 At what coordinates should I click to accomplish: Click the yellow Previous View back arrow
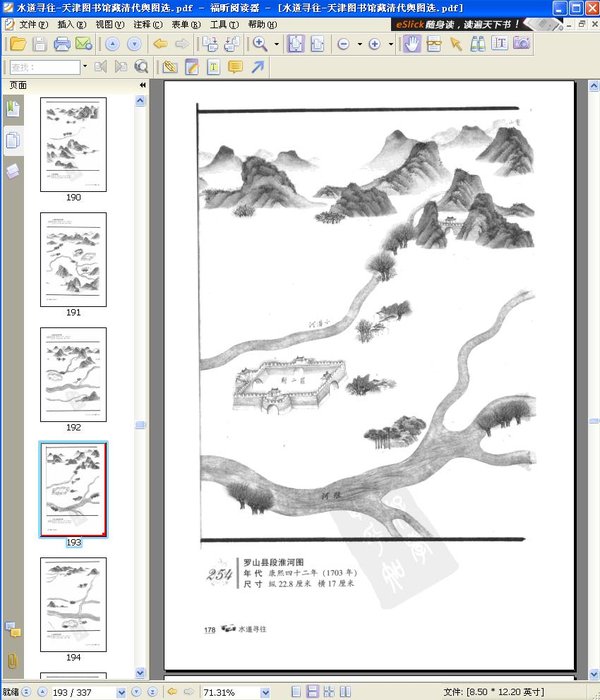click(x=160, y=44)
